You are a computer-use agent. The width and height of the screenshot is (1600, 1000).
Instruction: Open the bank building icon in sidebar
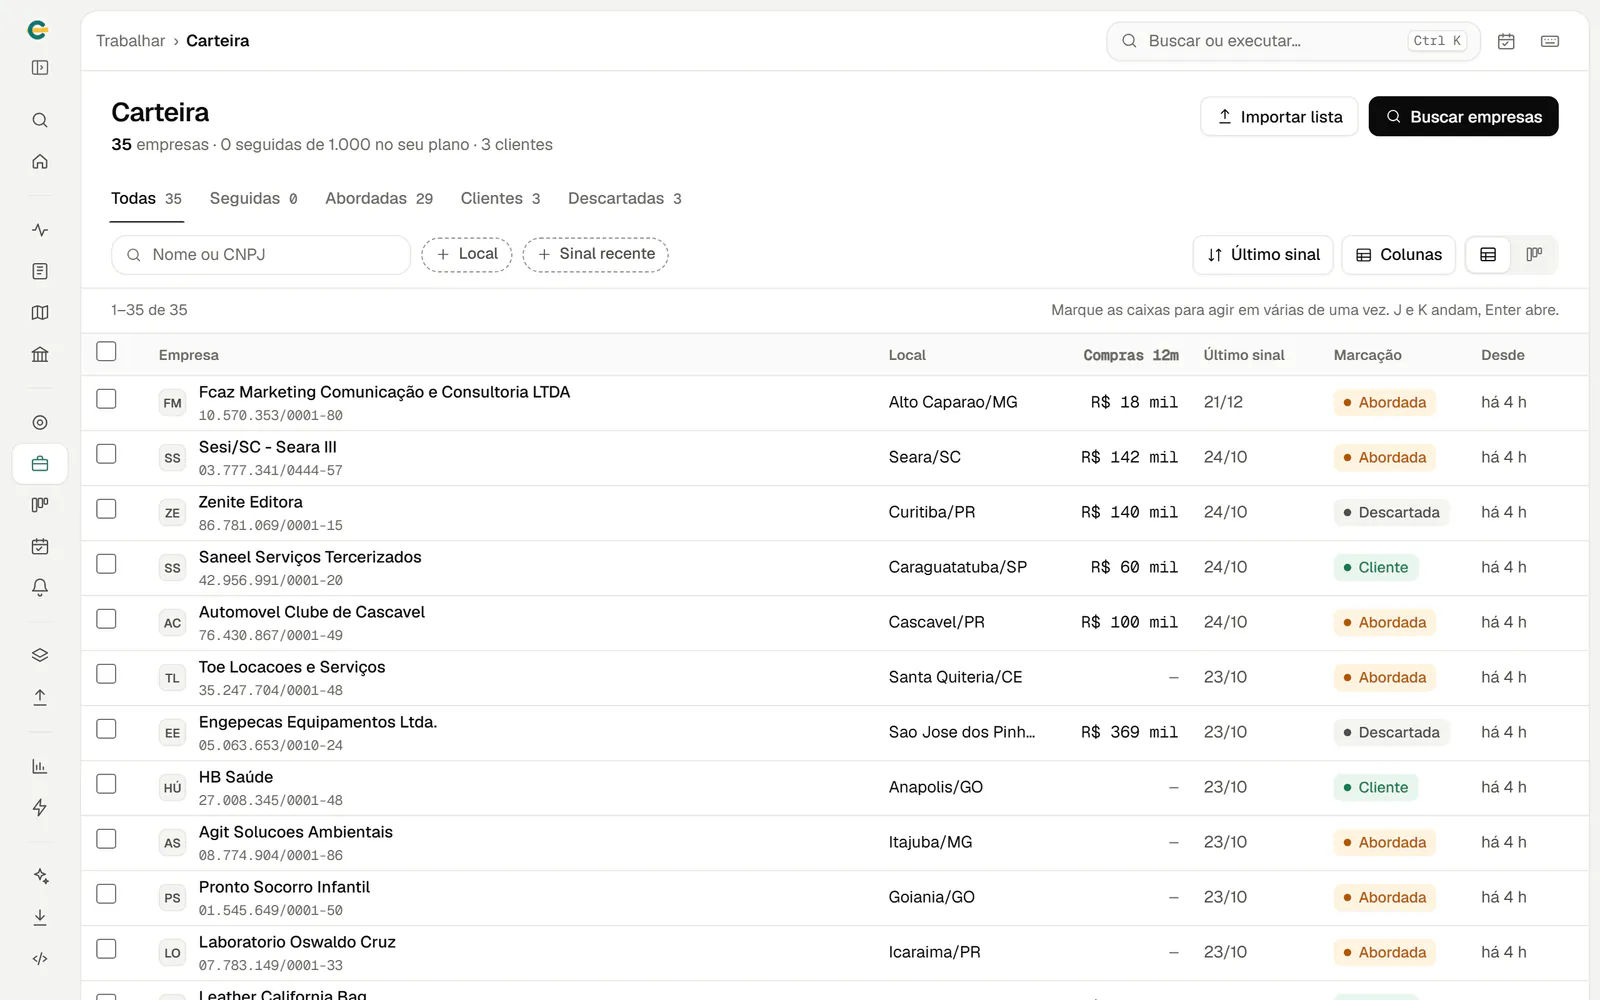40,354
